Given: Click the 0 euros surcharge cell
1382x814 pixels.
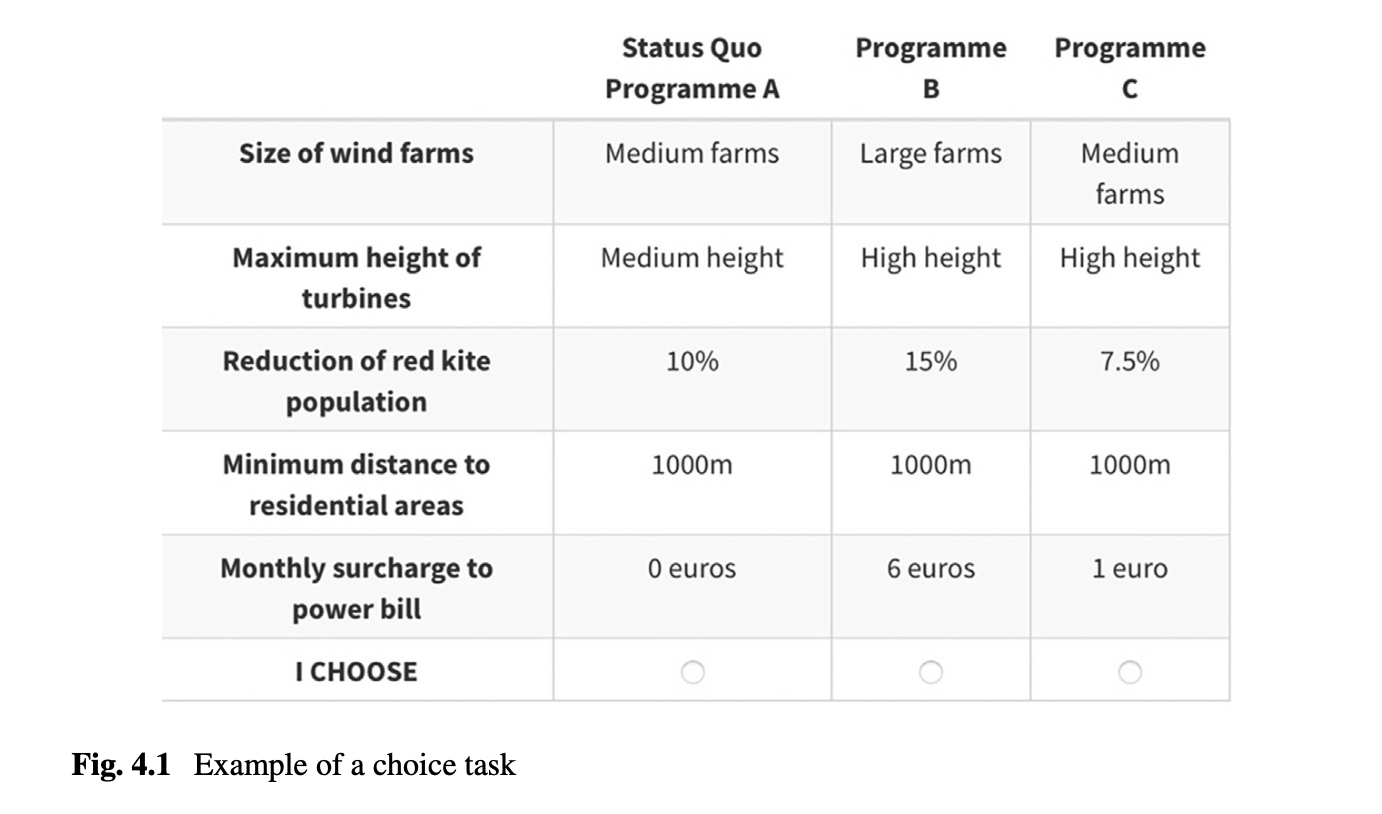Looking at the screenshot, I should pos(692,568).
